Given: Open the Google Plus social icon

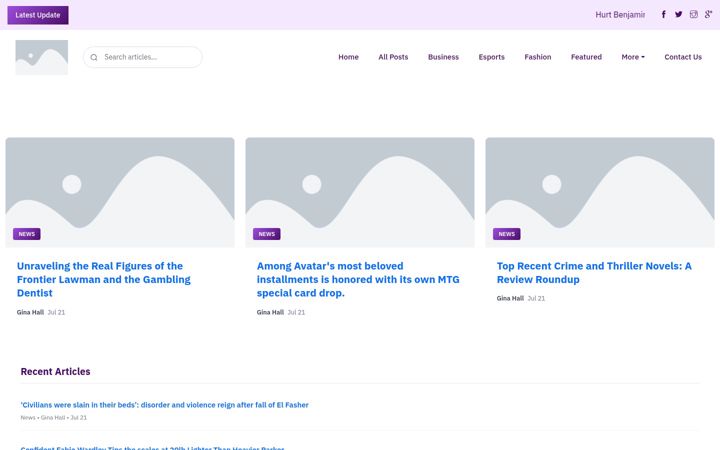Looking at the screenshot, I should [709, 15].
